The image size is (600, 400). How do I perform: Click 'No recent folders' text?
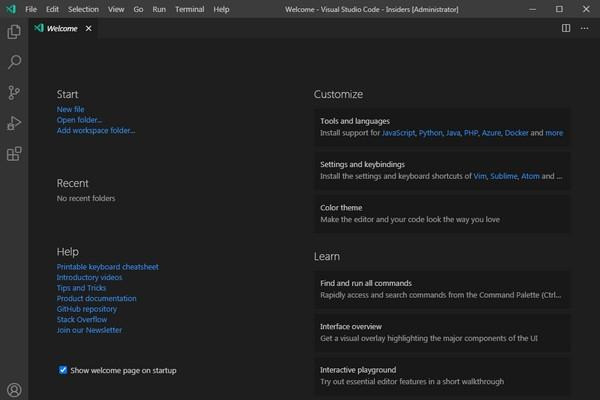pyautogui.click(x=86, y=198)
